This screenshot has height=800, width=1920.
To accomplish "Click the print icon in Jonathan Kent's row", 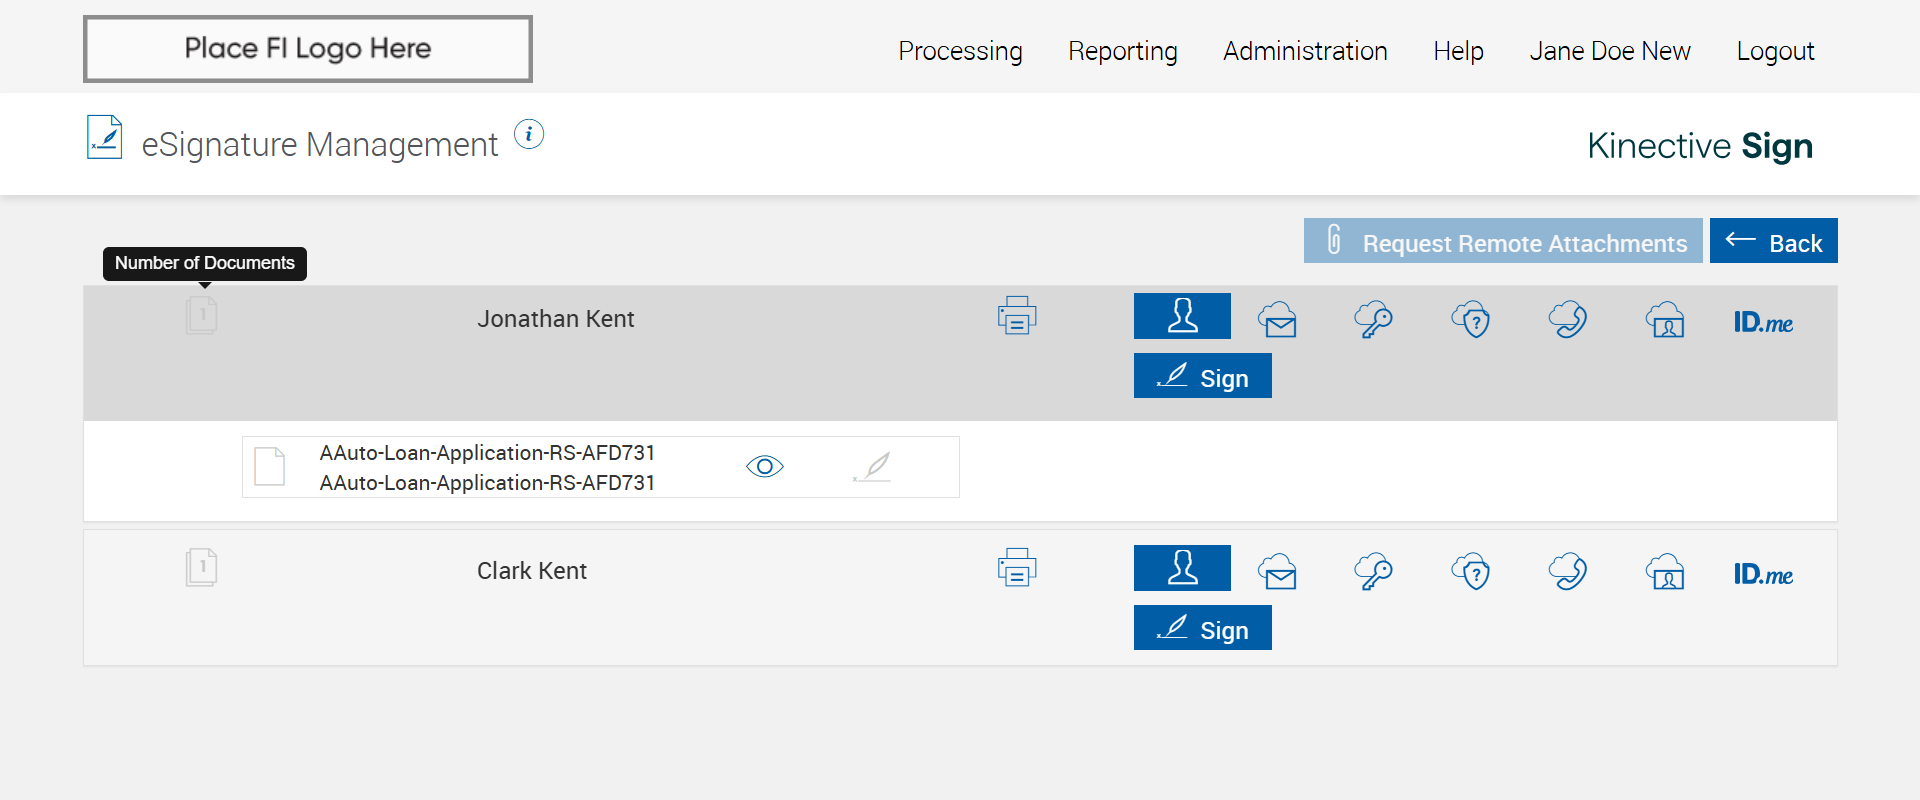I will pyautogui.click(x=1016, y=316).
